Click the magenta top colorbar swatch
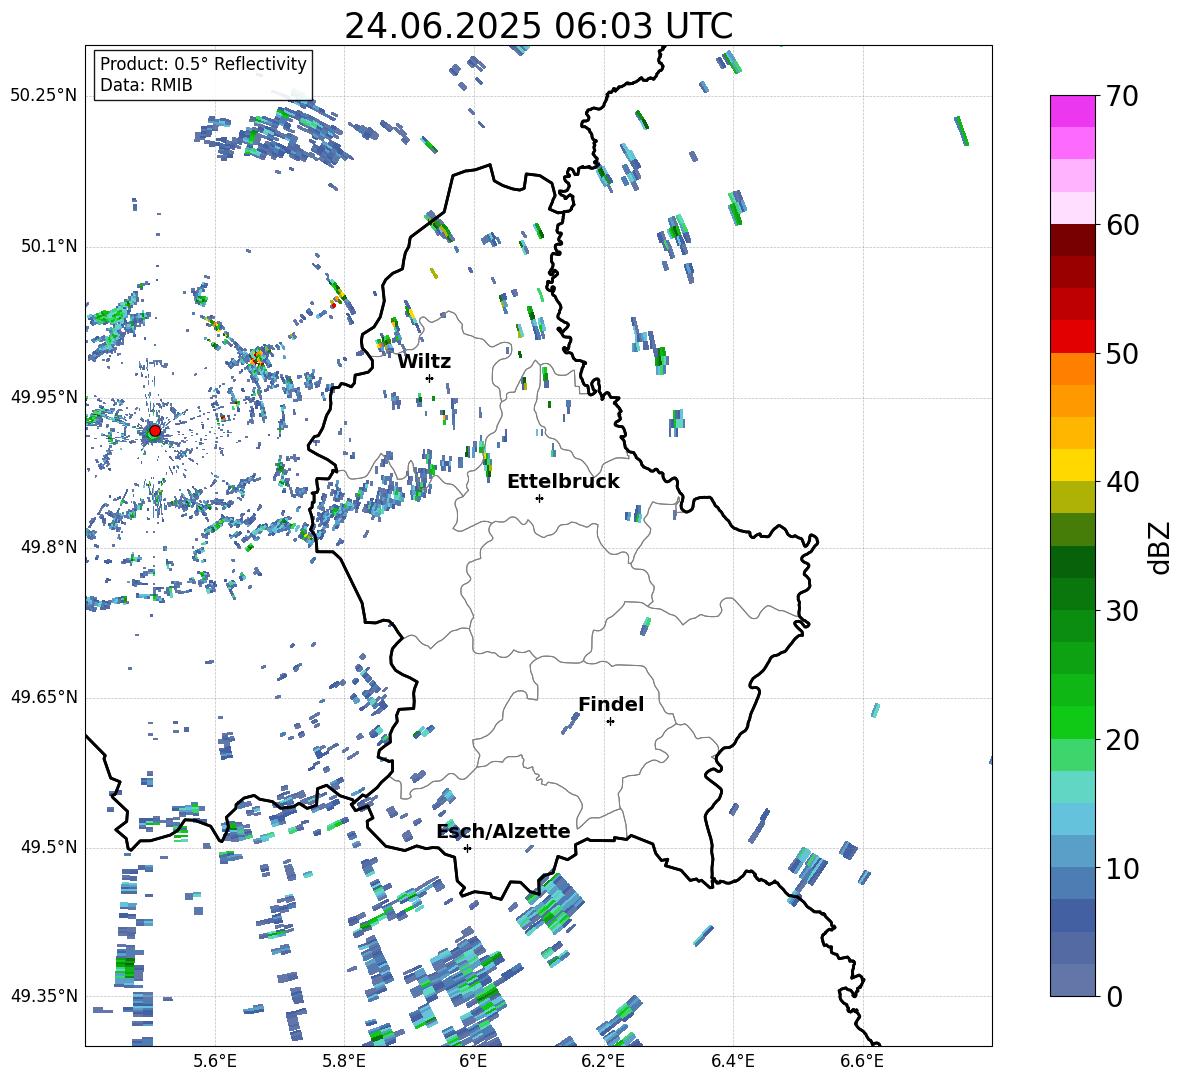Image resolution: width=1184 pixels, height=1081 pixels. pos(1072,111)
